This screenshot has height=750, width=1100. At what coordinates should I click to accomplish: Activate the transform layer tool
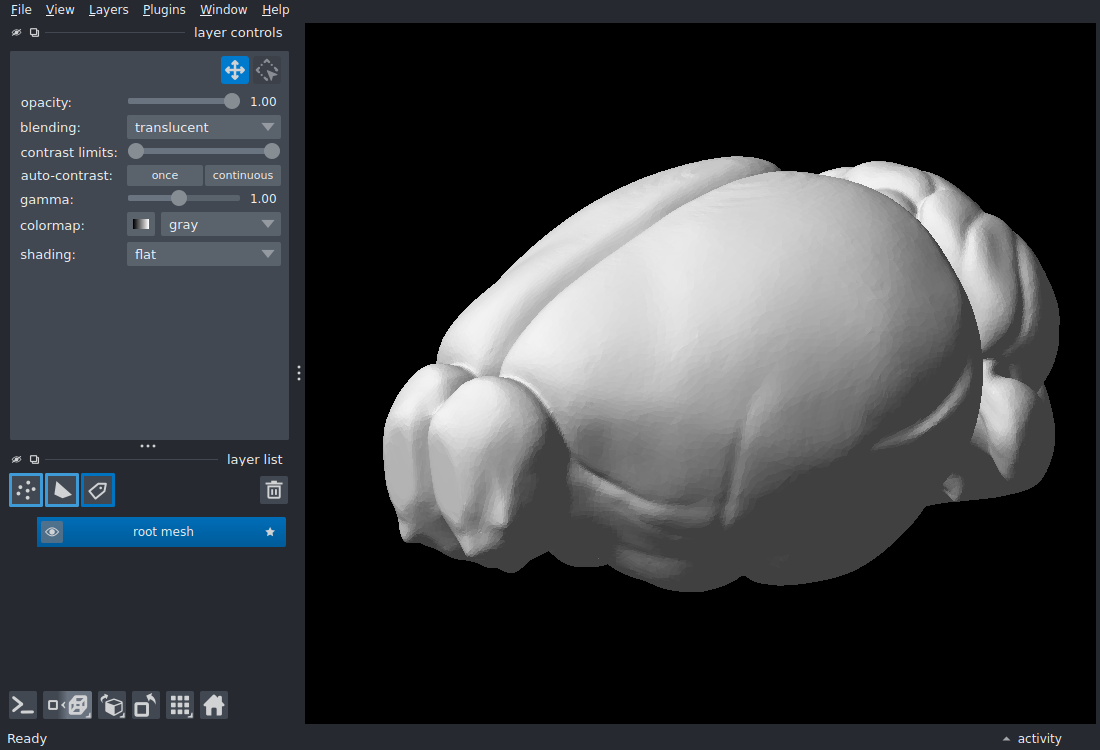pyautogui.click(x=267, y=70)
